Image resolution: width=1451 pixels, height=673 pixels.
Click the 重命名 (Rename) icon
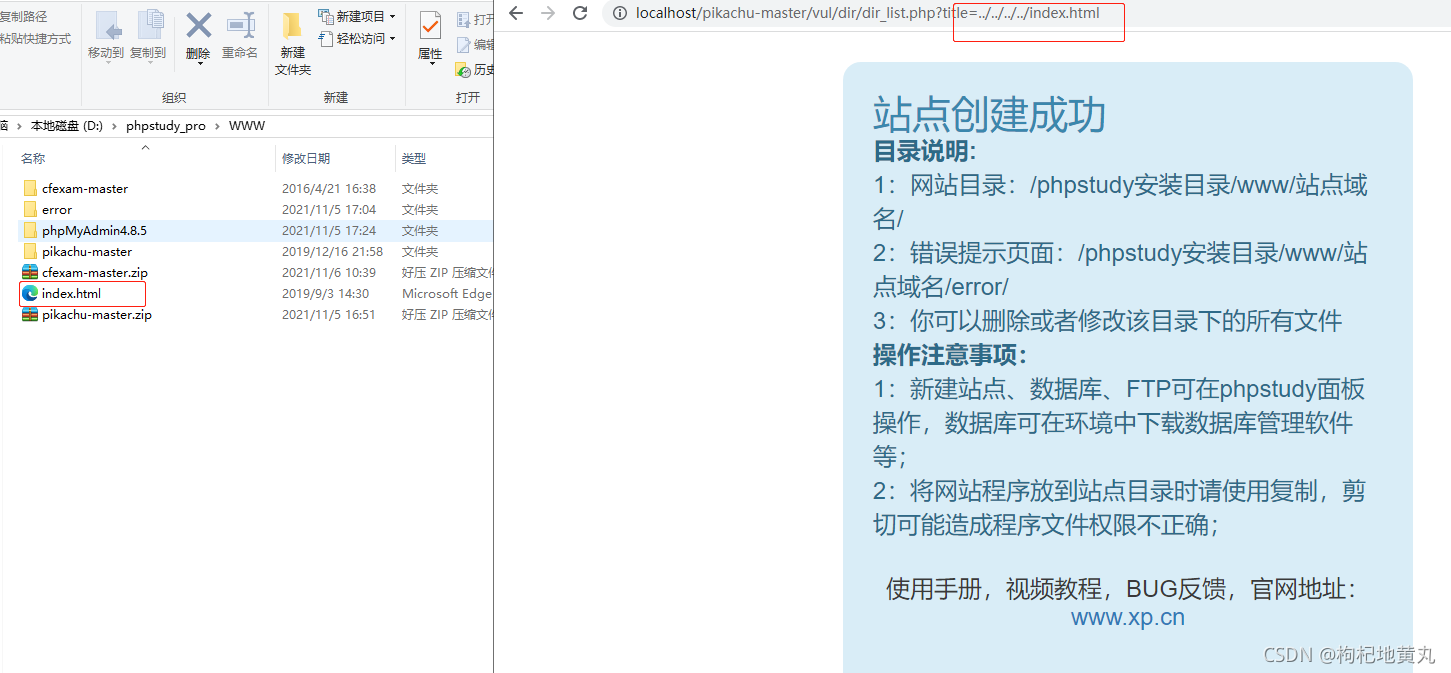[240, 26]
